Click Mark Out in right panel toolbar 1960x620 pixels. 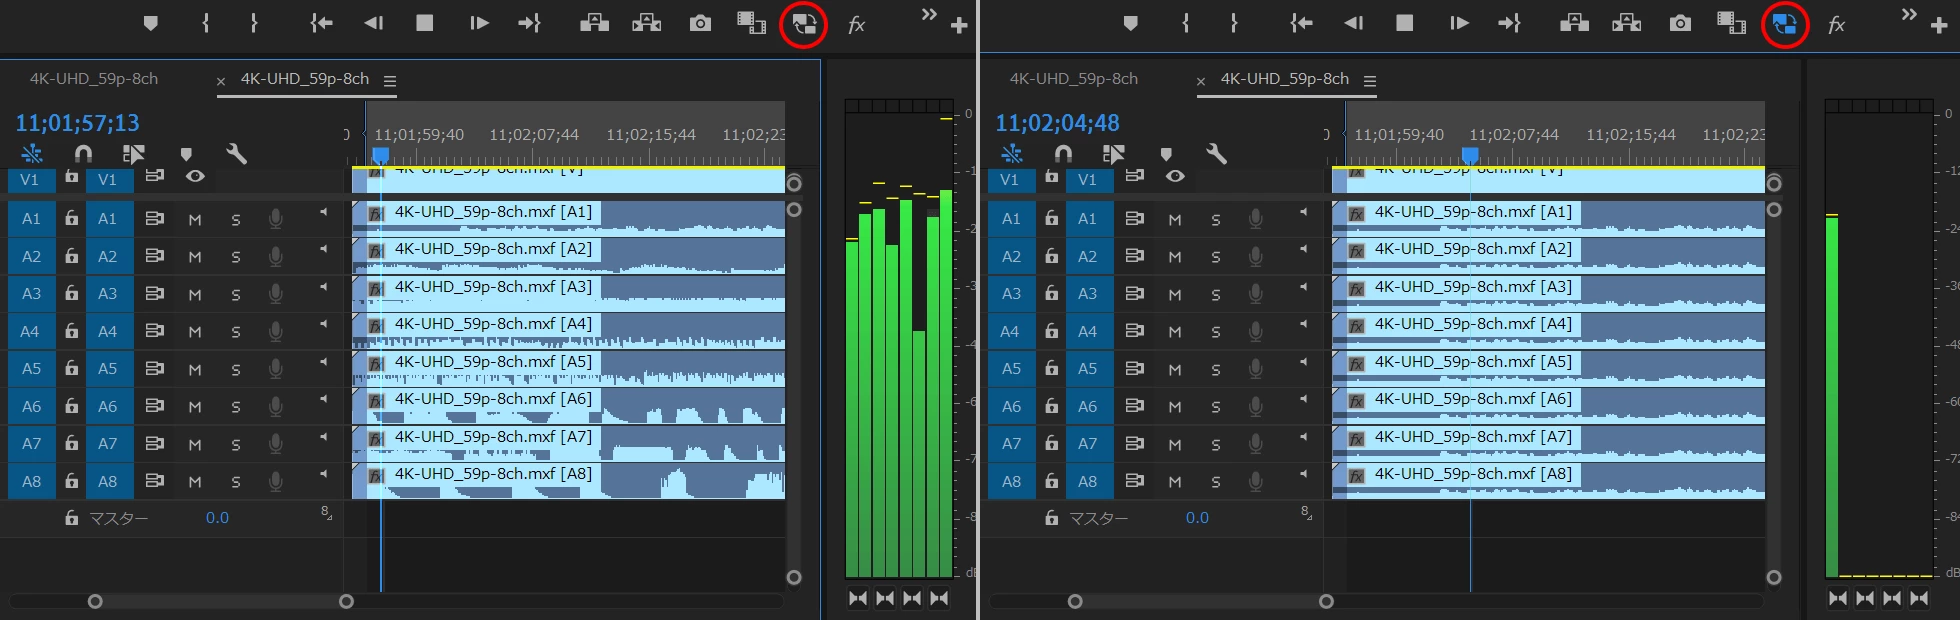tap(1234, 23)
